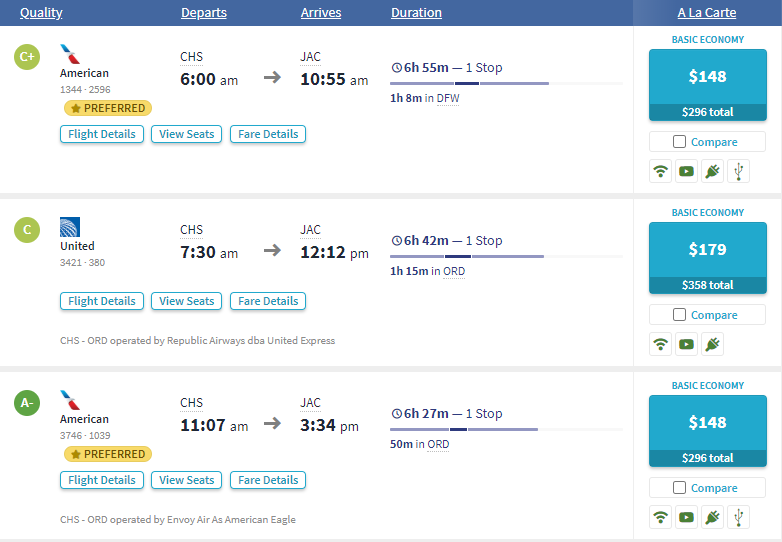Open the A La Carte column tab
This screenshot has height=542, width=782.
(x=707, y=13)
